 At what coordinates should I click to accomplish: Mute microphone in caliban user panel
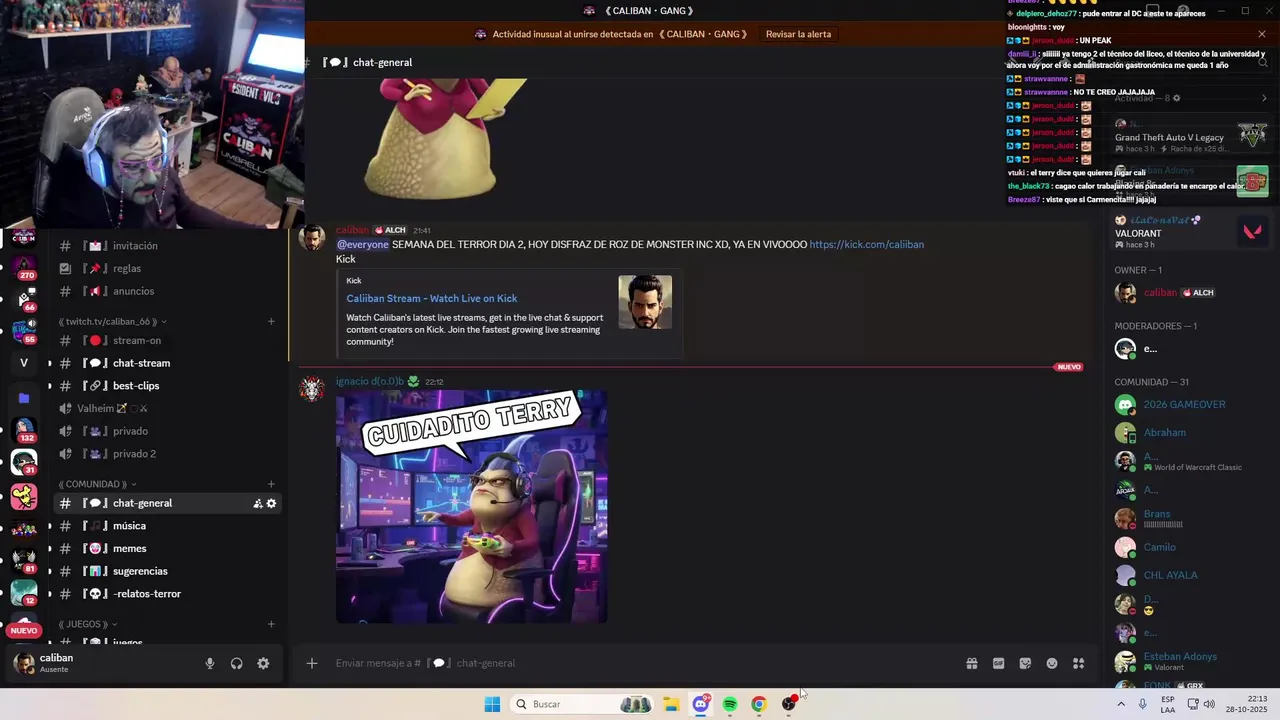tap(210, 663)
